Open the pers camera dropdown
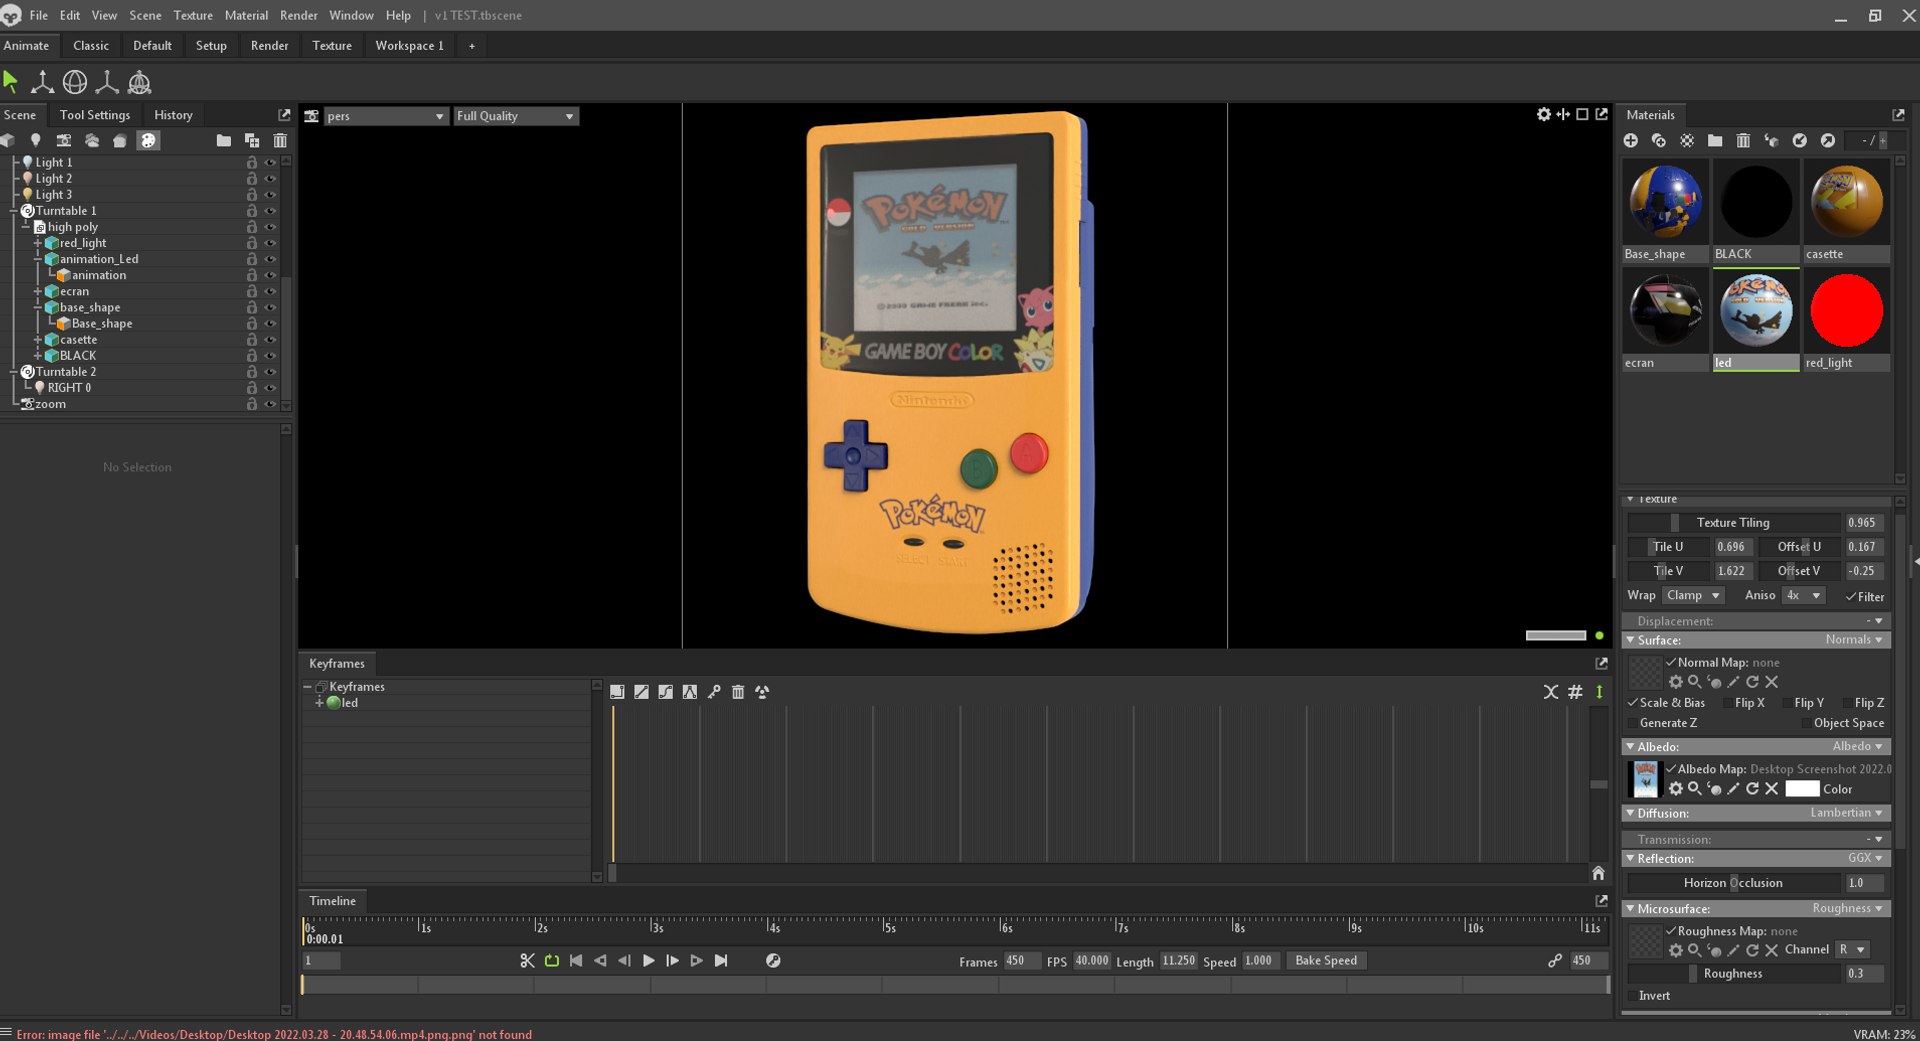The image size is (1920, 1041). (x=385, y=116)
